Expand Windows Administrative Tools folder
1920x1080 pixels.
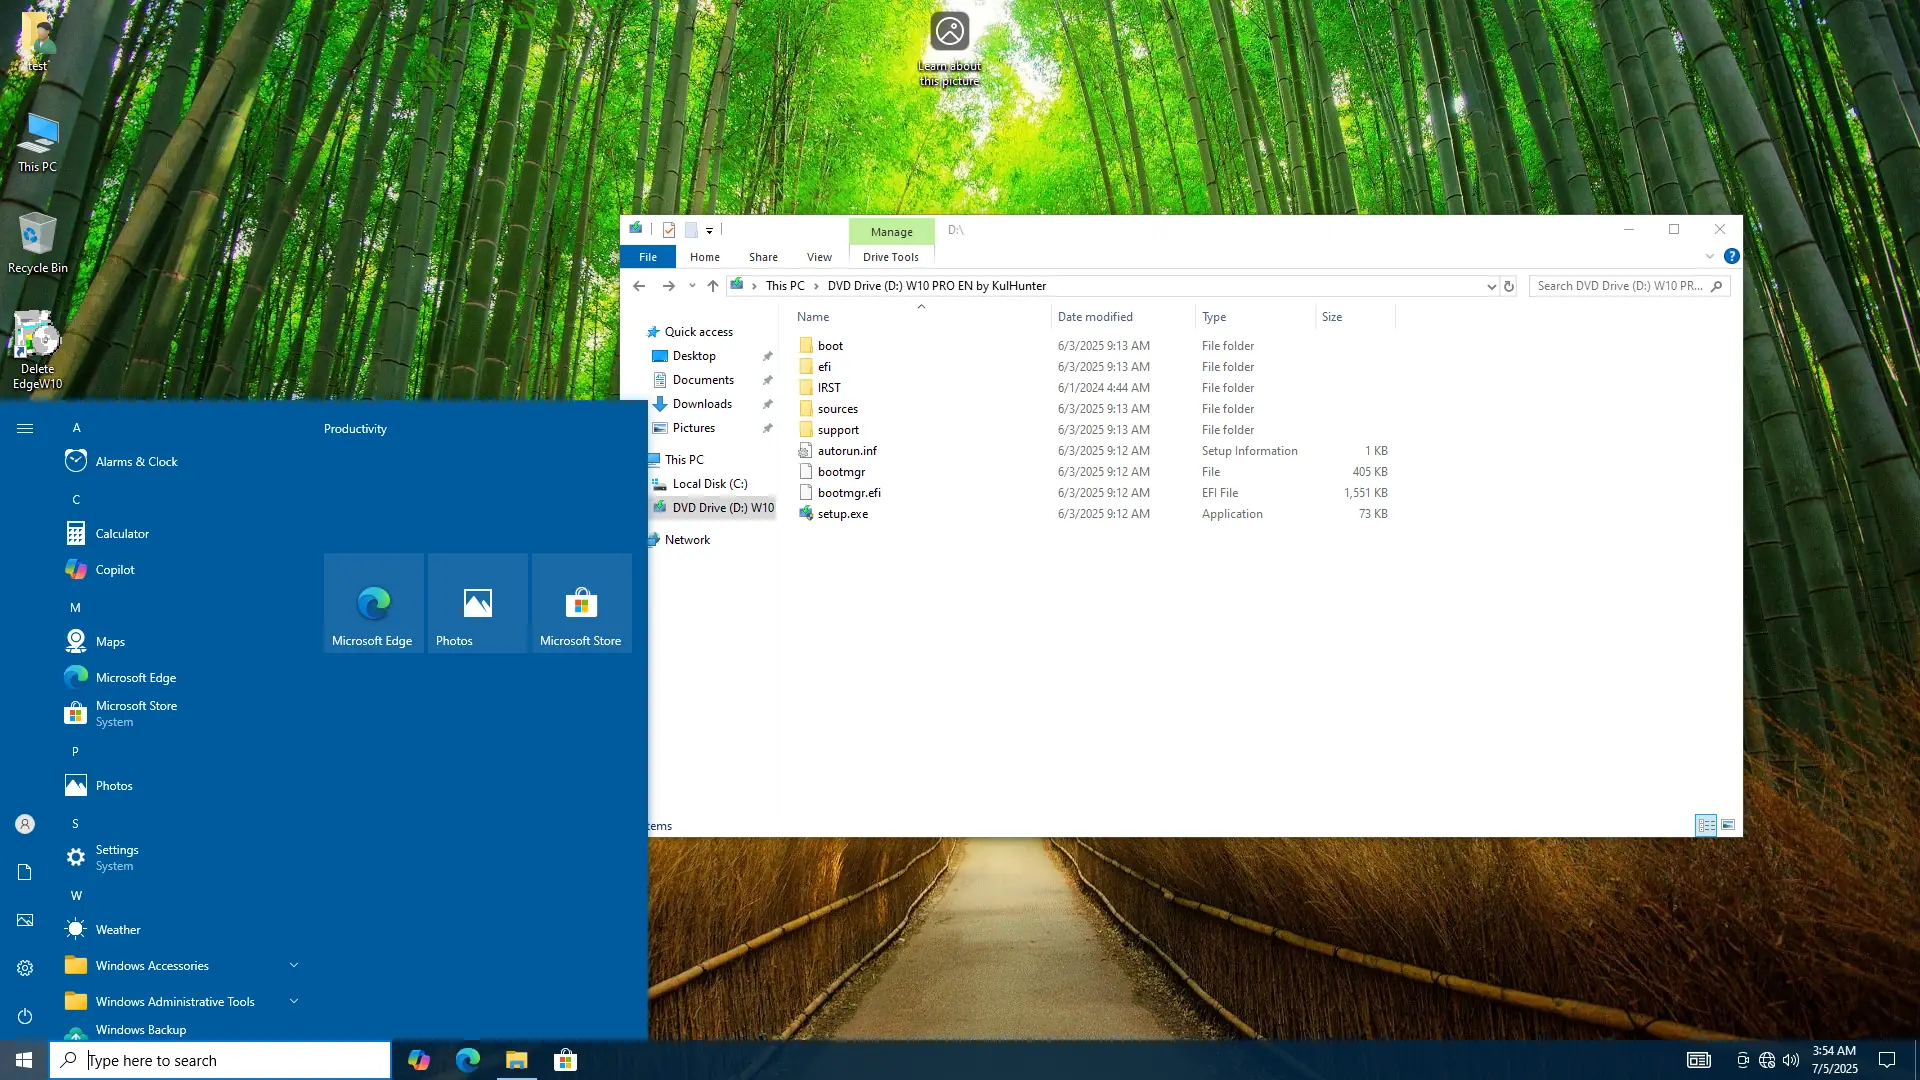[x=293, y=1001]
